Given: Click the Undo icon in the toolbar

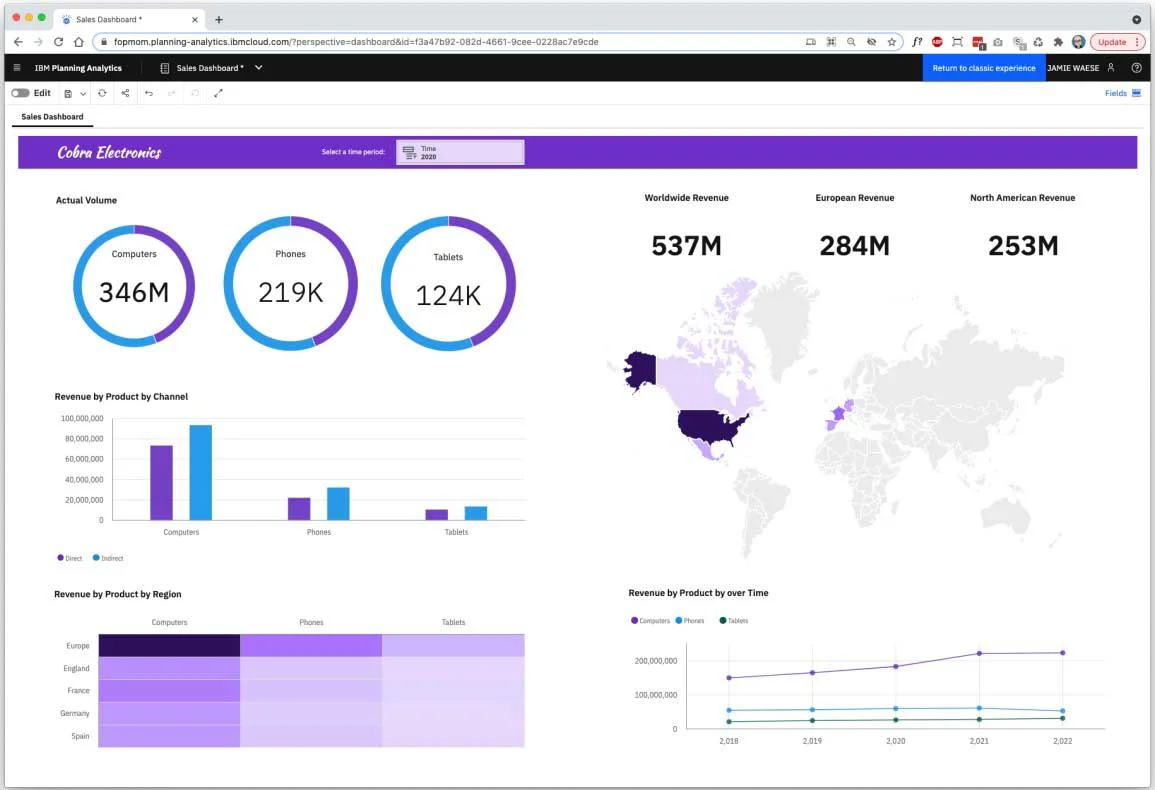Looking at the screenshot, I should (150, 92).
